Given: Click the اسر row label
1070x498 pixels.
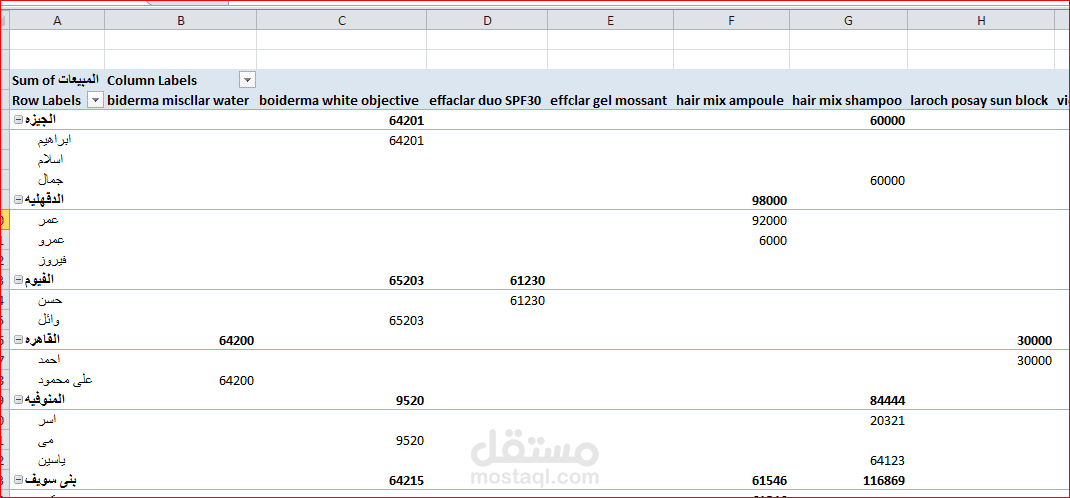Looking at the screenshot, I should (x=48, y=420).
